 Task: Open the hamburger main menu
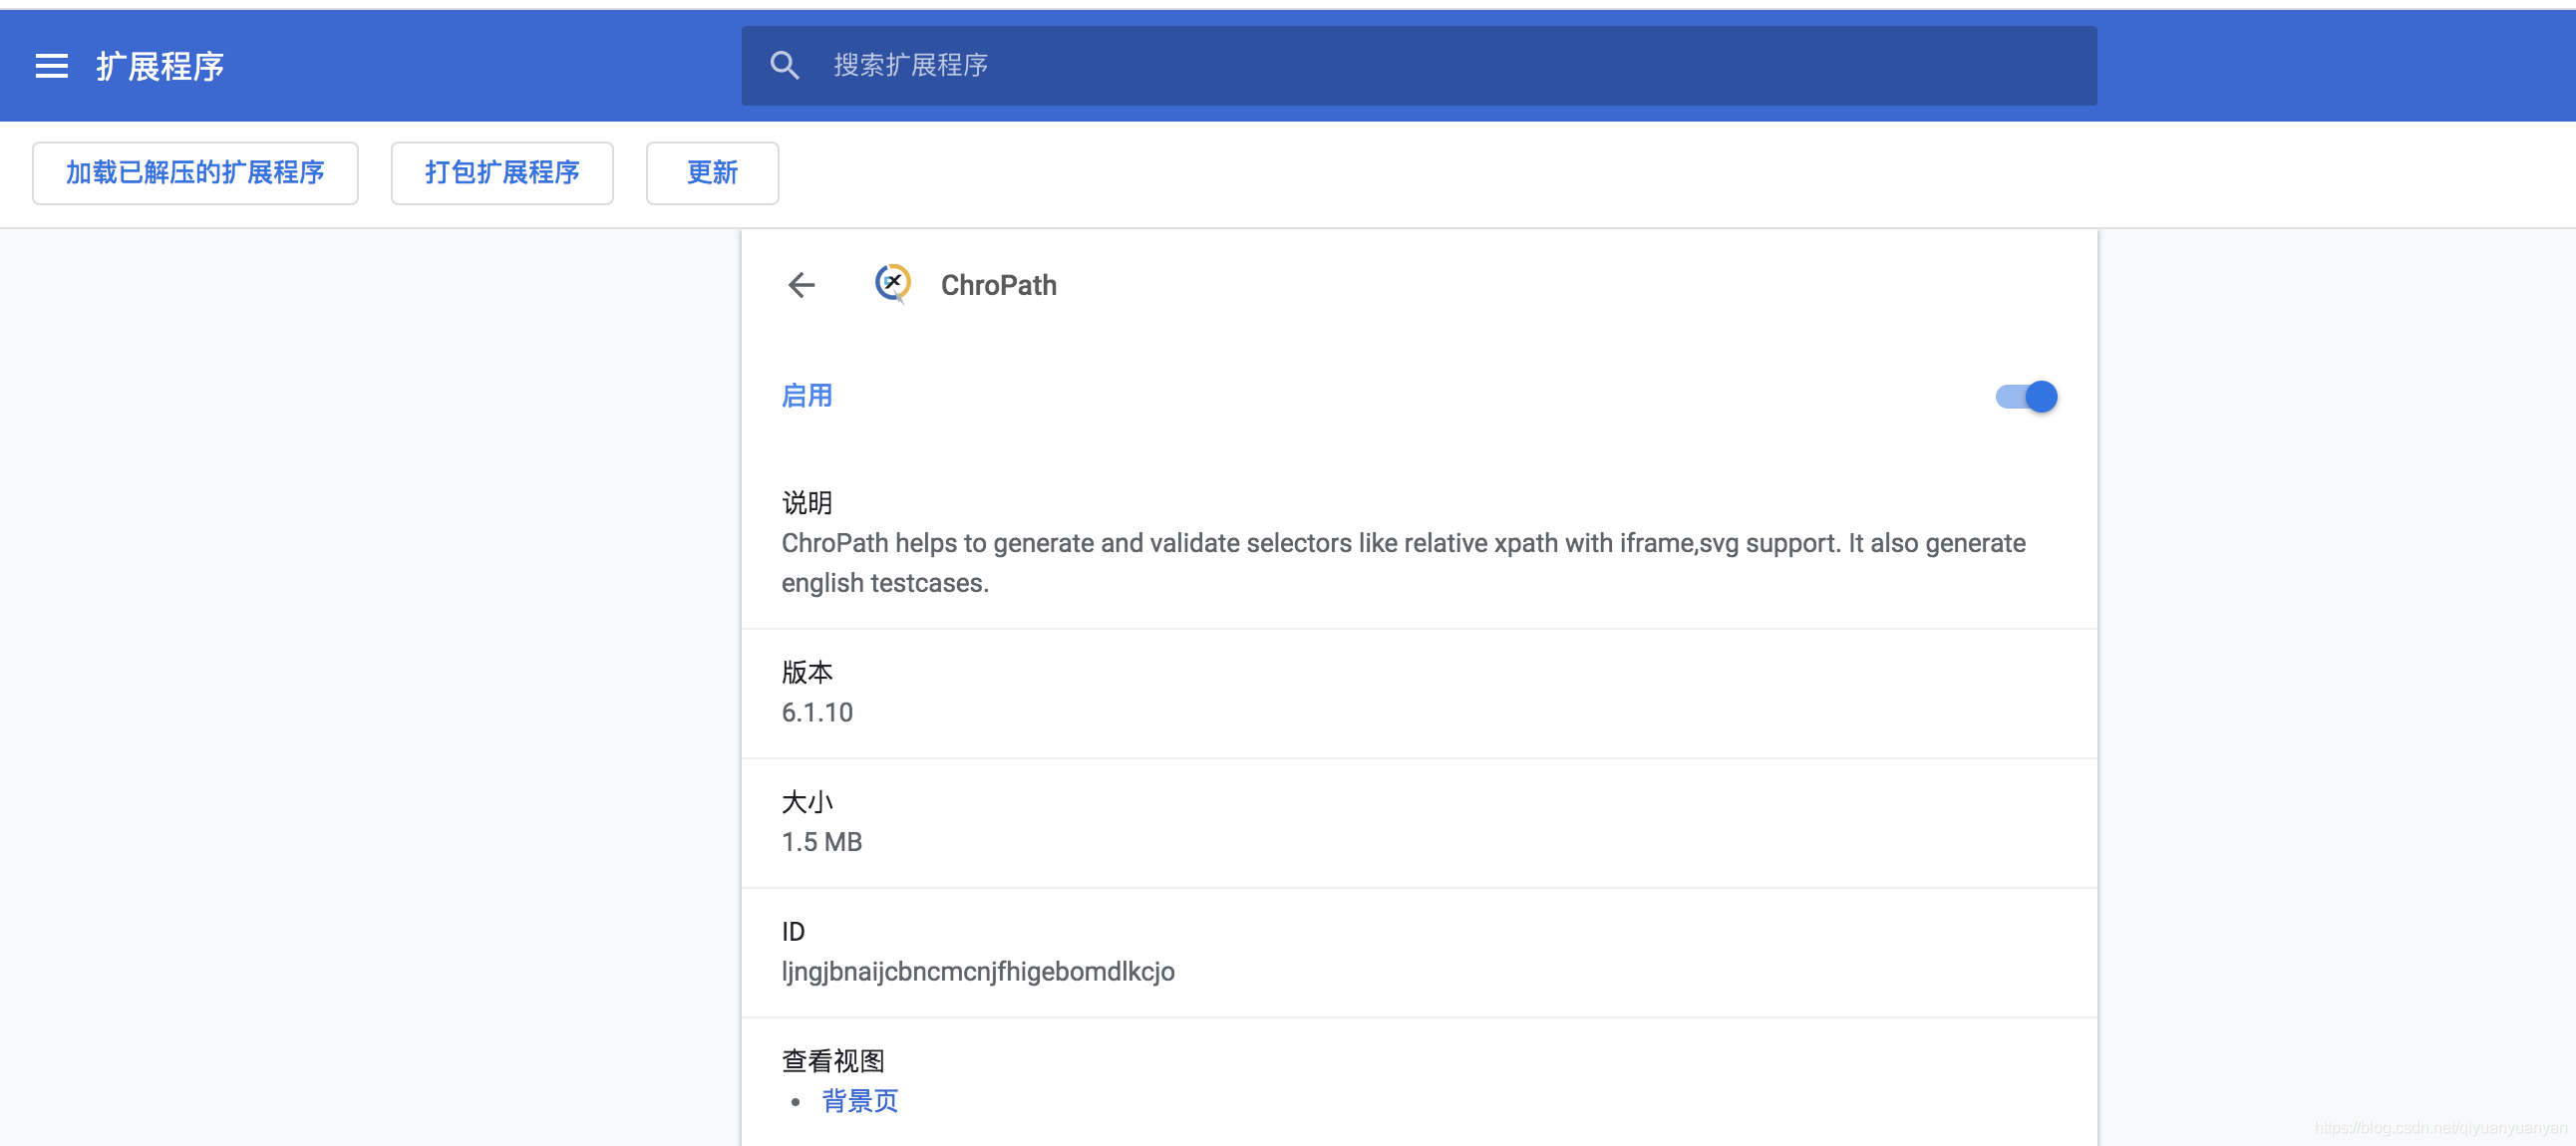[x=52, y=66]
